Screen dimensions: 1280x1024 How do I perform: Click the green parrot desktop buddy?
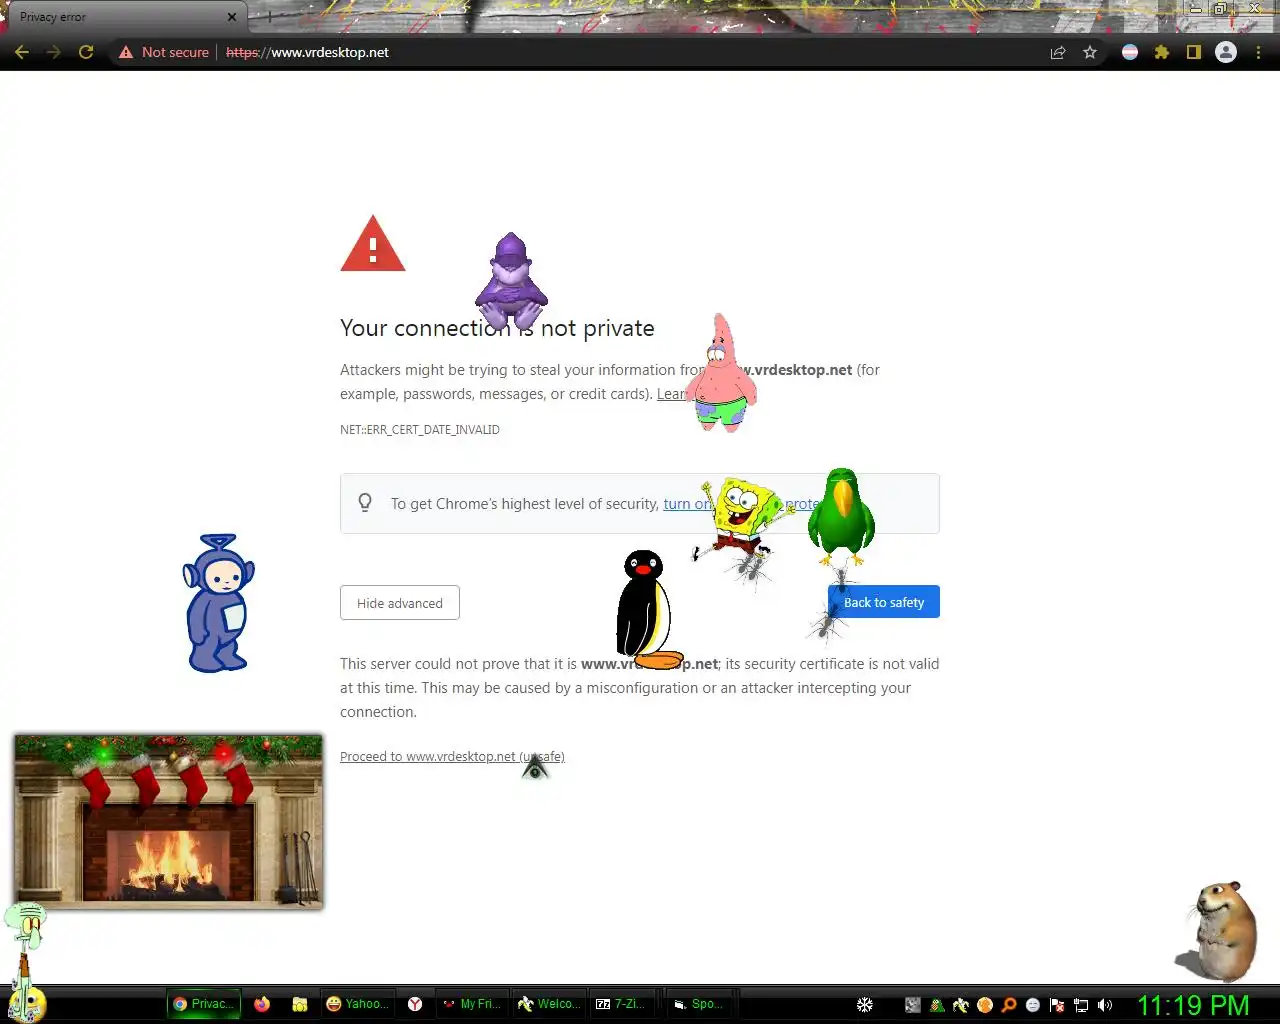[841, 517]
